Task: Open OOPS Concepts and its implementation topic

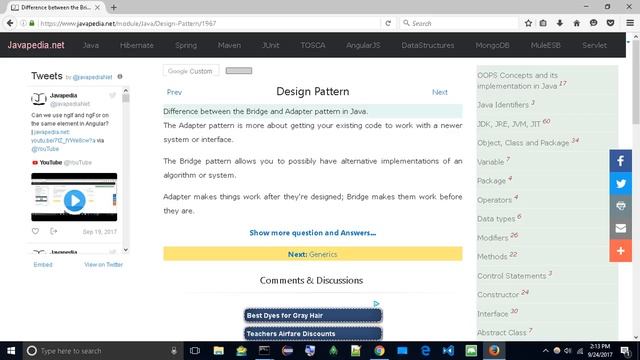Action: pos(522,80)
